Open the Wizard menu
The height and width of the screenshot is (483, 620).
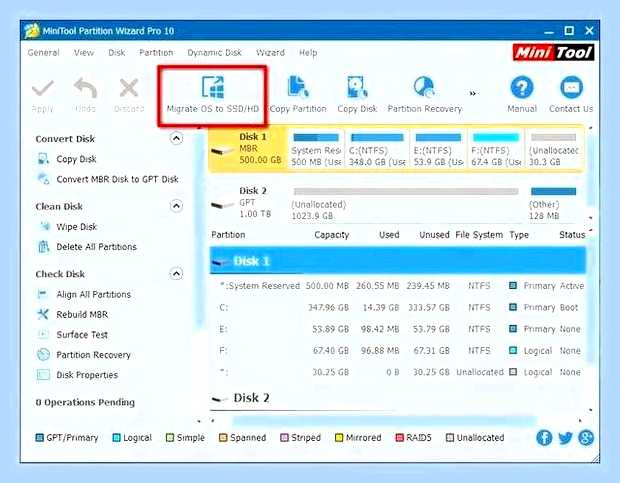270,53
